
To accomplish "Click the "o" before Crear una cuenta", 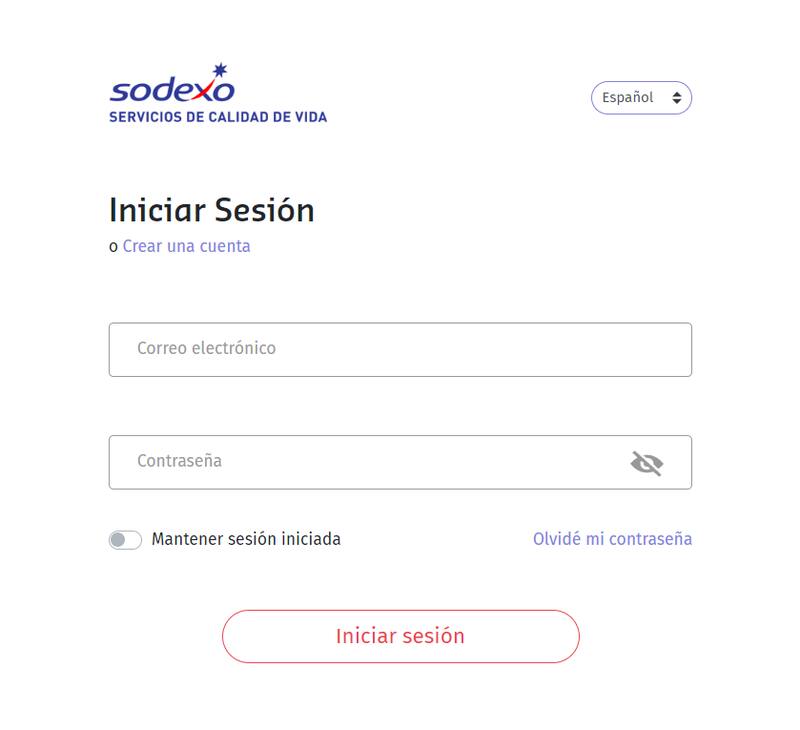I will (x=113, y=247).
